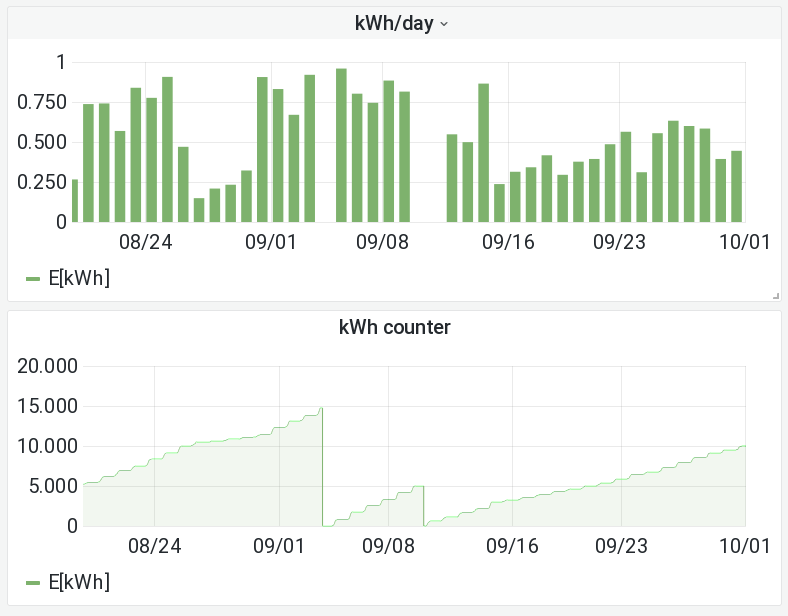
Task: Click the chevron next to kWh/day title
Action: click(444, 24)
